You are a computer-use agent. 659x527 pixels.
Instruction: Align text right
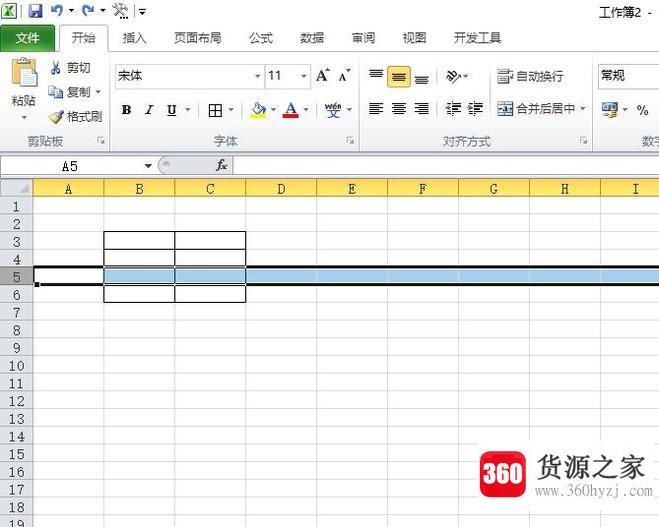click(x=422, y=109)
